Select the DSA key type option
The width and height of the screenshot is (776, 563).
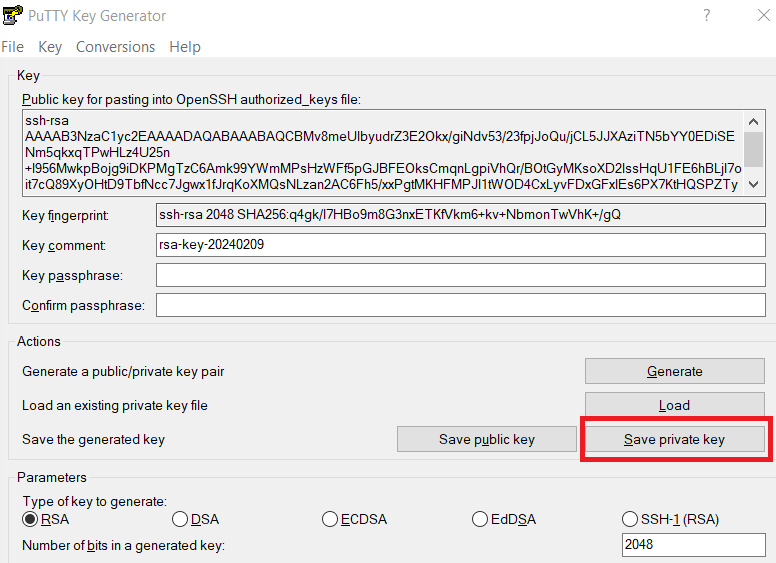click(x=180, y=519)
